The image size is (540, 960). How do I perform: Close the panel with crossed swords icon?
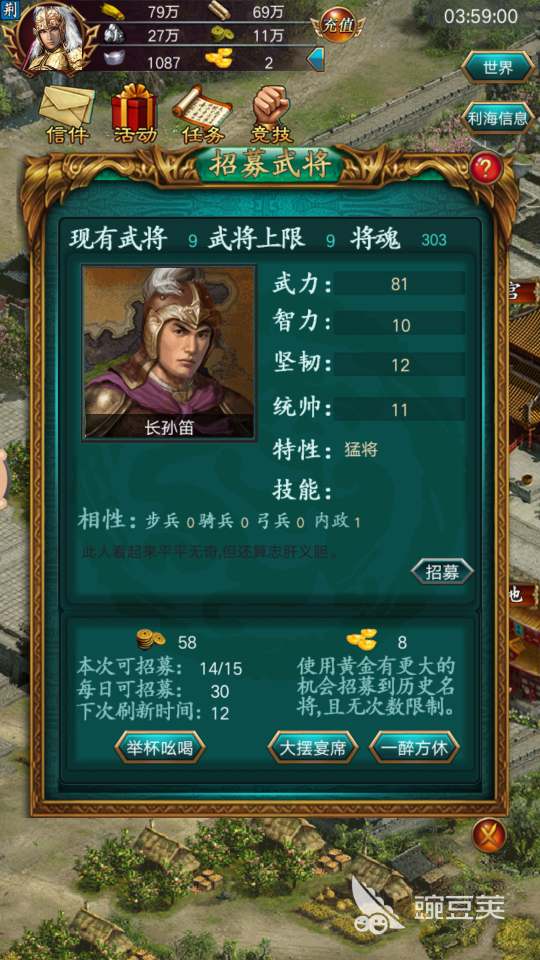tap(489, 836)
